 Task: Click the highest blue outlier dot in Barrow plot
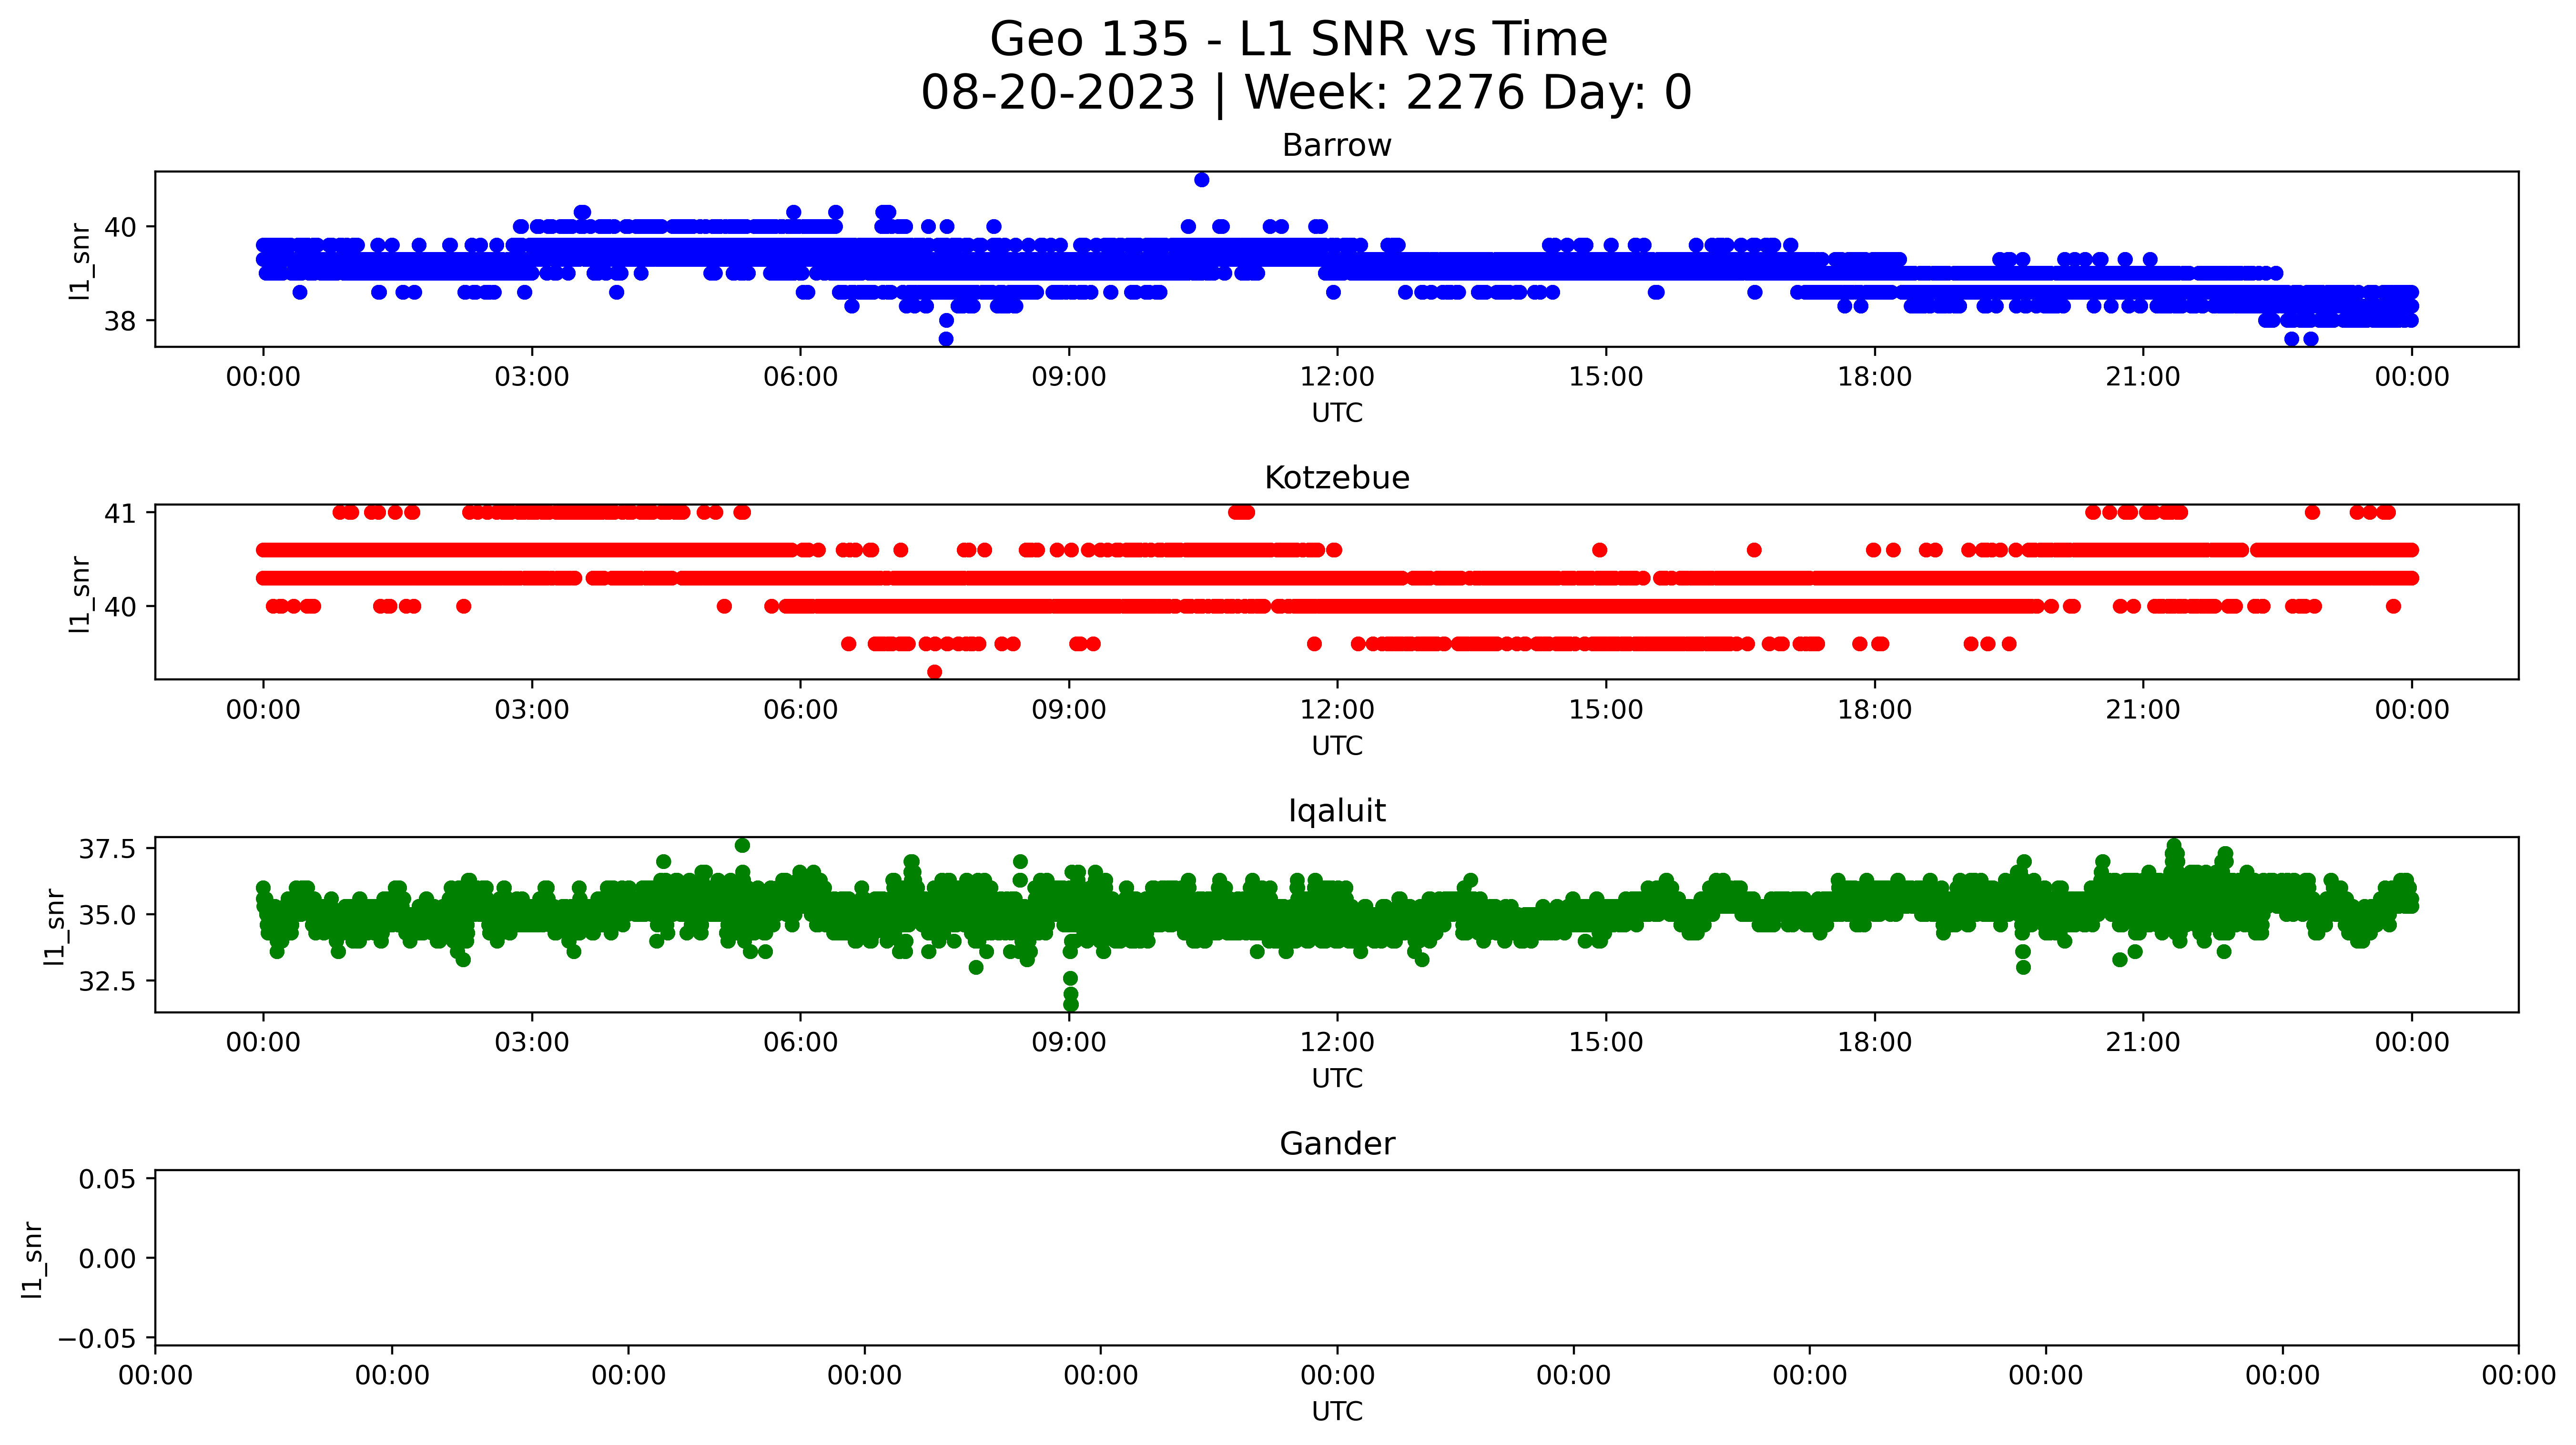tap(1202, 180)
